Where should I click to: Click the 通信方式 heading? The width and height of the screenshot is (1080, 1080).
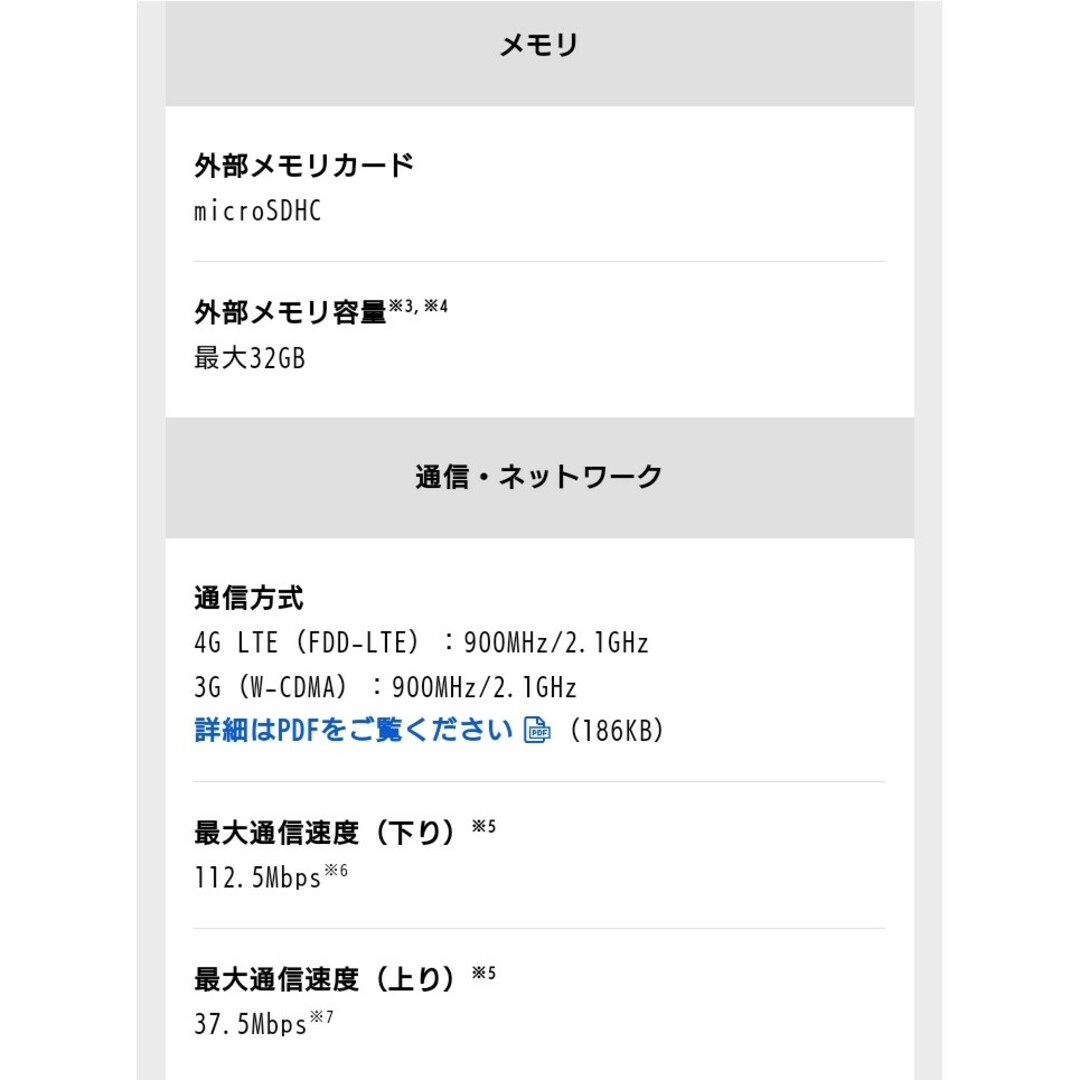pos(249,598)
